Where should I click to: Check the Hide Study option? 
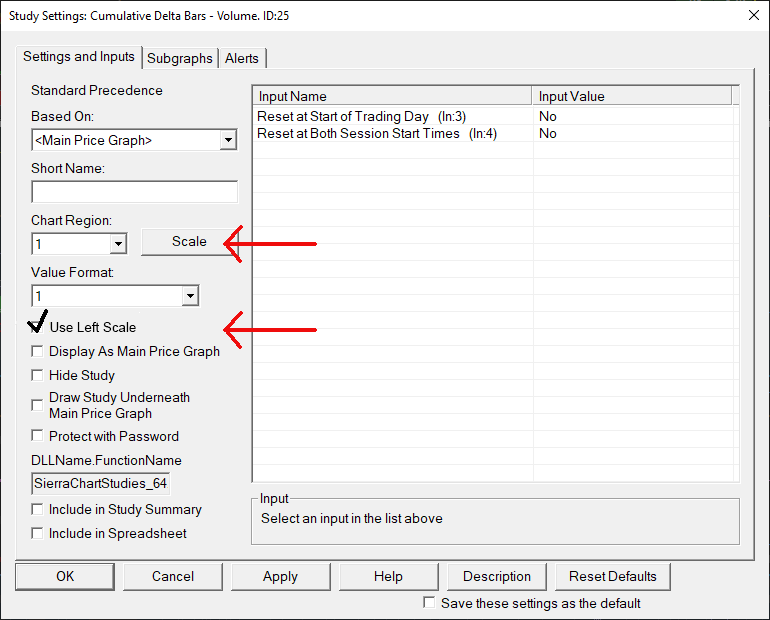[37, 376]
